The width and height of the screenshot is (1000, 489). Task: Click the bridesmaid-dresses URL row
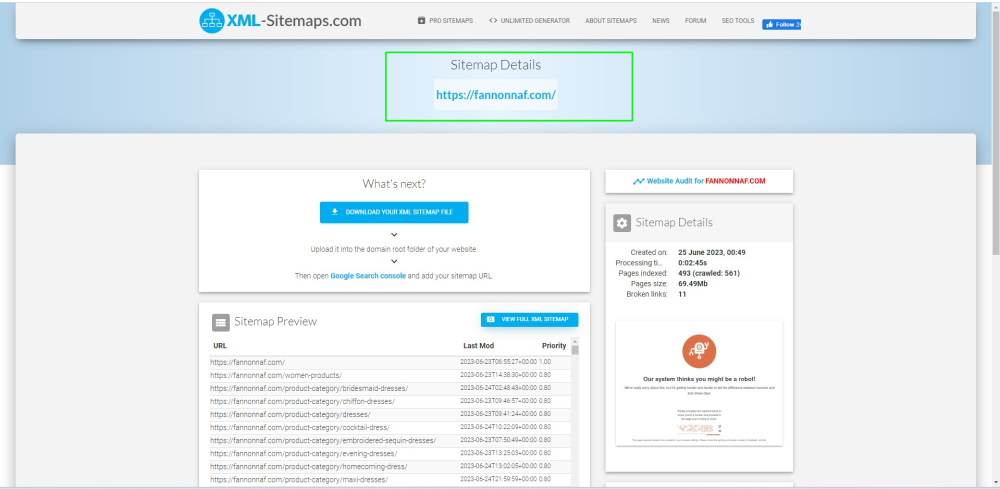309,388
